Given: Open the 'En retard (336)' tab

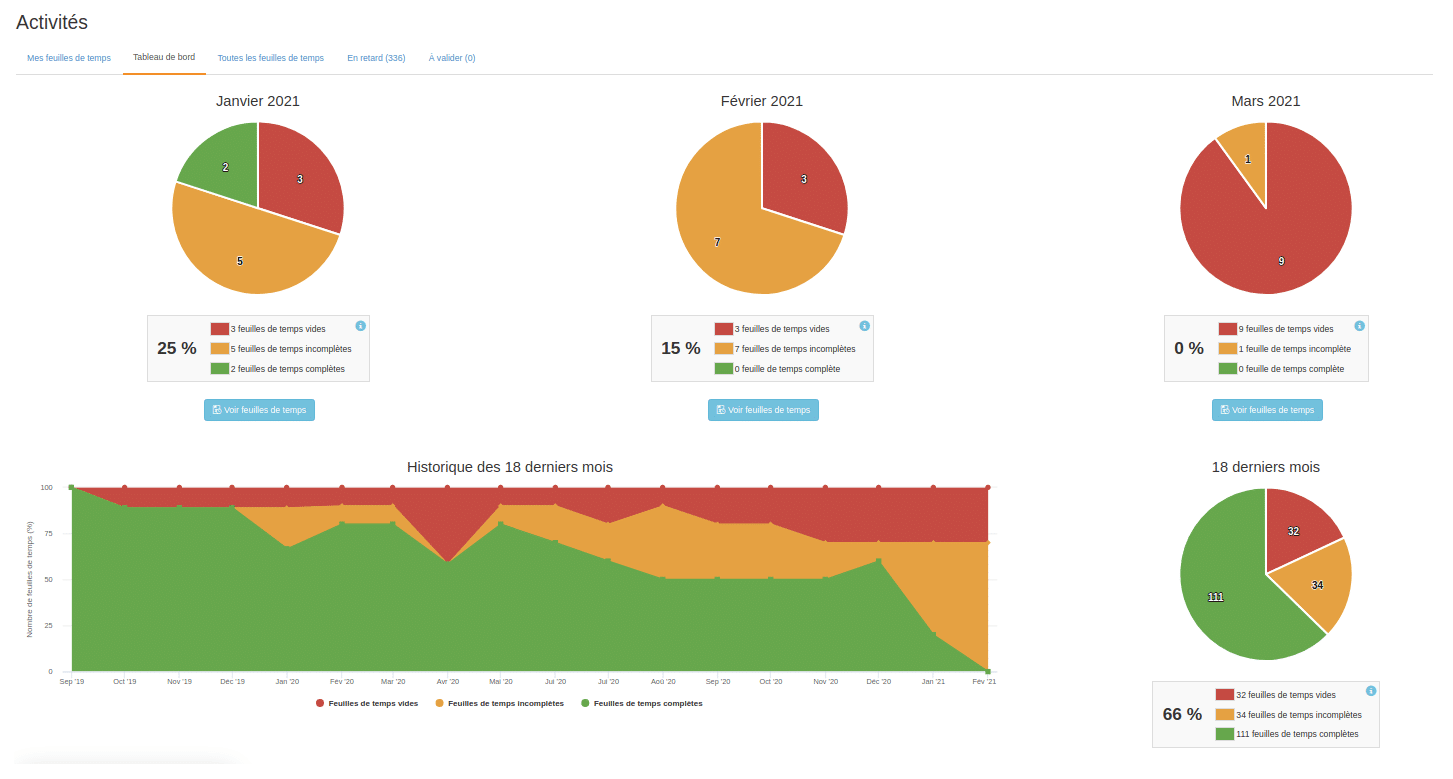Looking at the screenshot, I should pyautogui.click(x=376, y=58).
